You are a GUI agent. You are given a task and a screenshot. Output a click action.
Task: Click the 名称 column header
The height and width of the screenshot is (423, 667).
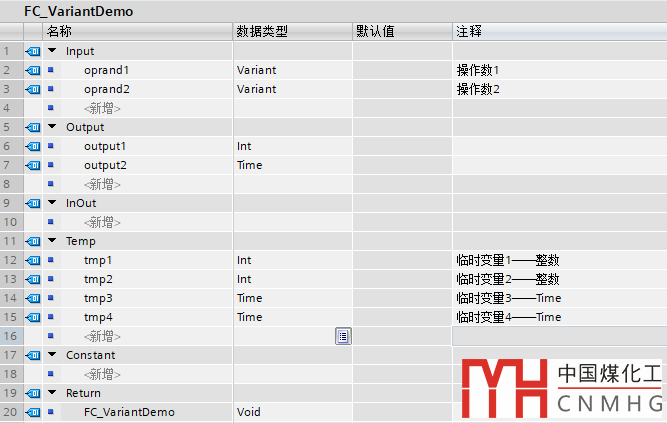tap(138, 31)
